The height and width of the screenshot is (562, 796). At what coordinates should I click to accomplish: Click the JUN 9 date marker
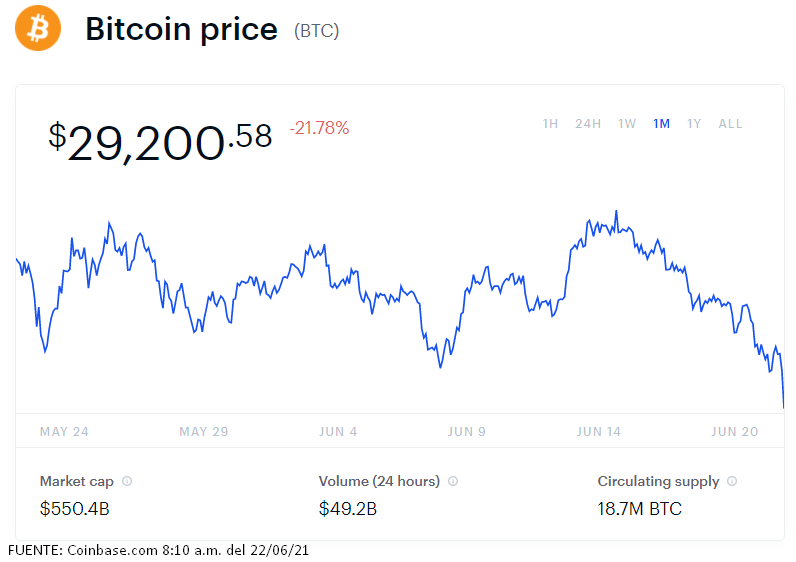pos(467,432)
